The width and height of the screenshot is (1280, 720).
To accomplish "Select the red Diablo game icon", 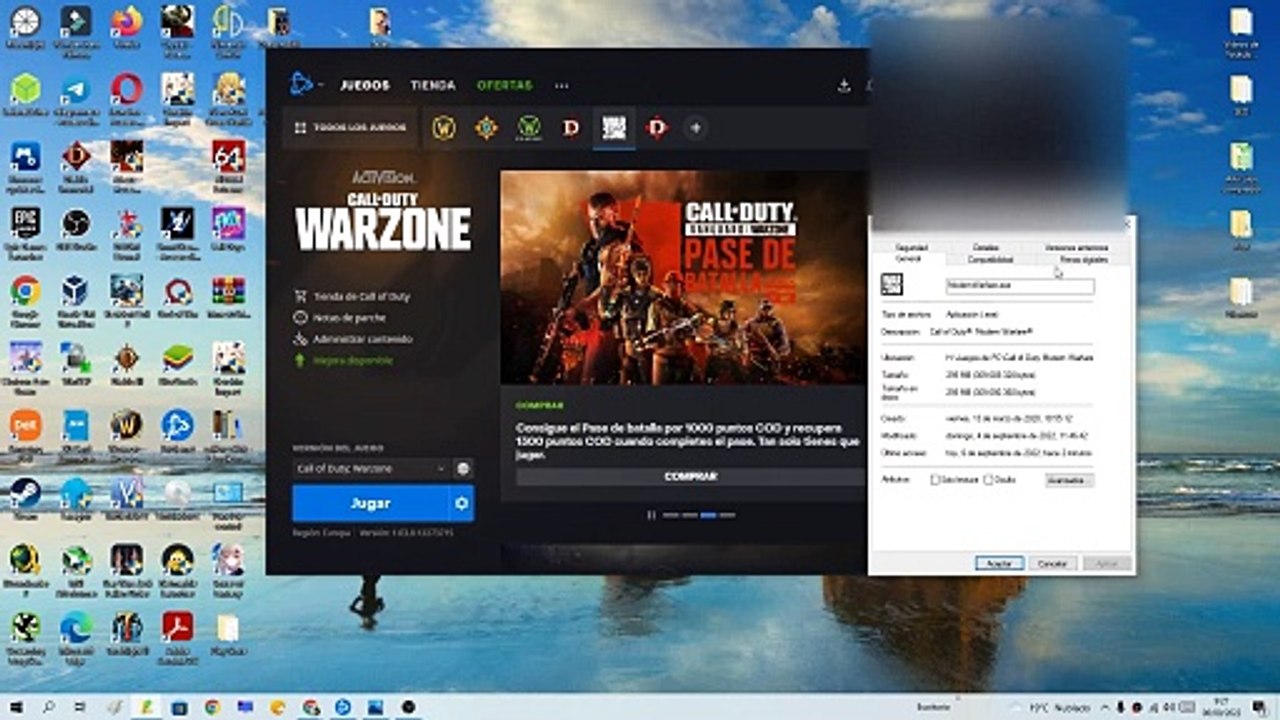I will pyautogui.click(x=657, y=128).
